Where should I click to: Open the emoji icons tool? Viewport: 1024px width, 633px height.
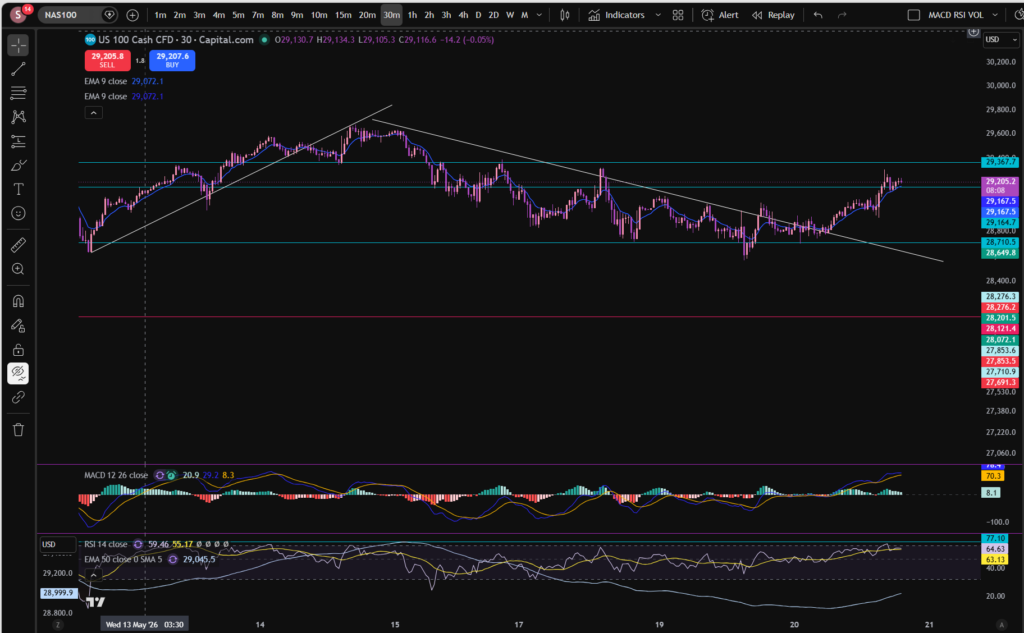pyautogui.click(x=18, y=214)
